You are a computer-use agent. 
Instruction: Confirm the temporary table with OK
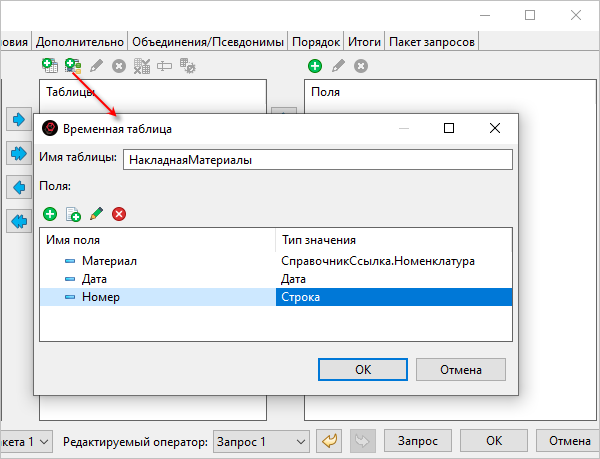tap(363, 369)
